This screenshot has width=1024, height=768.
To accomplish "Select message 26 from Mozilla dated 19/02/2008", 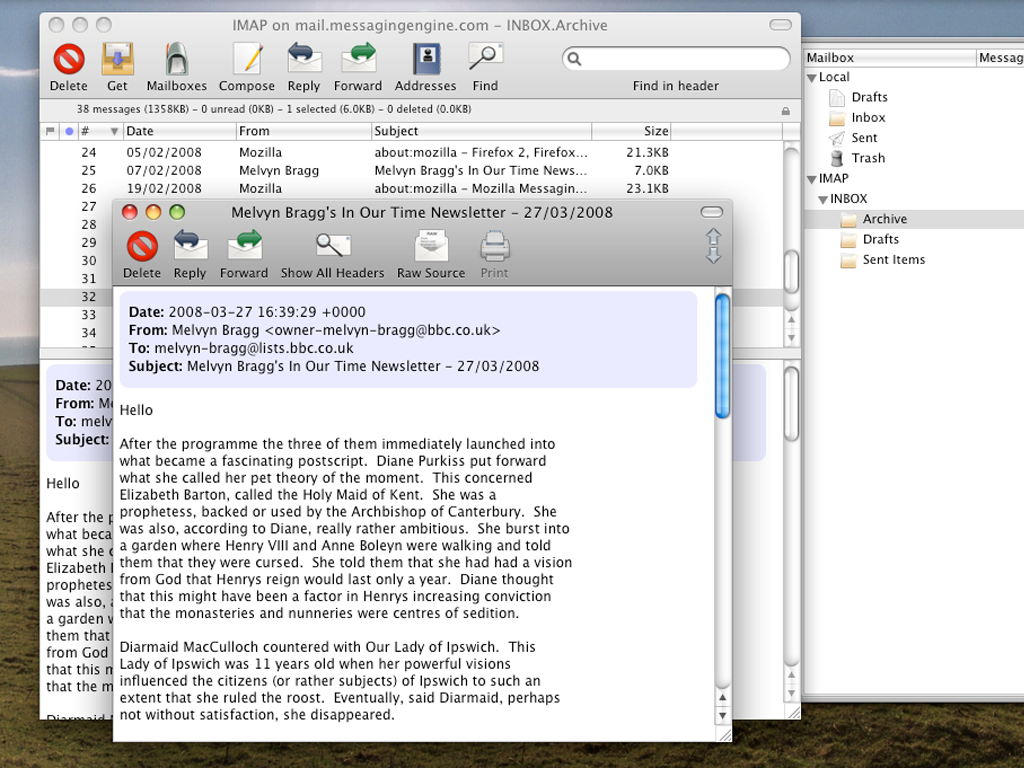I will [411, 189].
